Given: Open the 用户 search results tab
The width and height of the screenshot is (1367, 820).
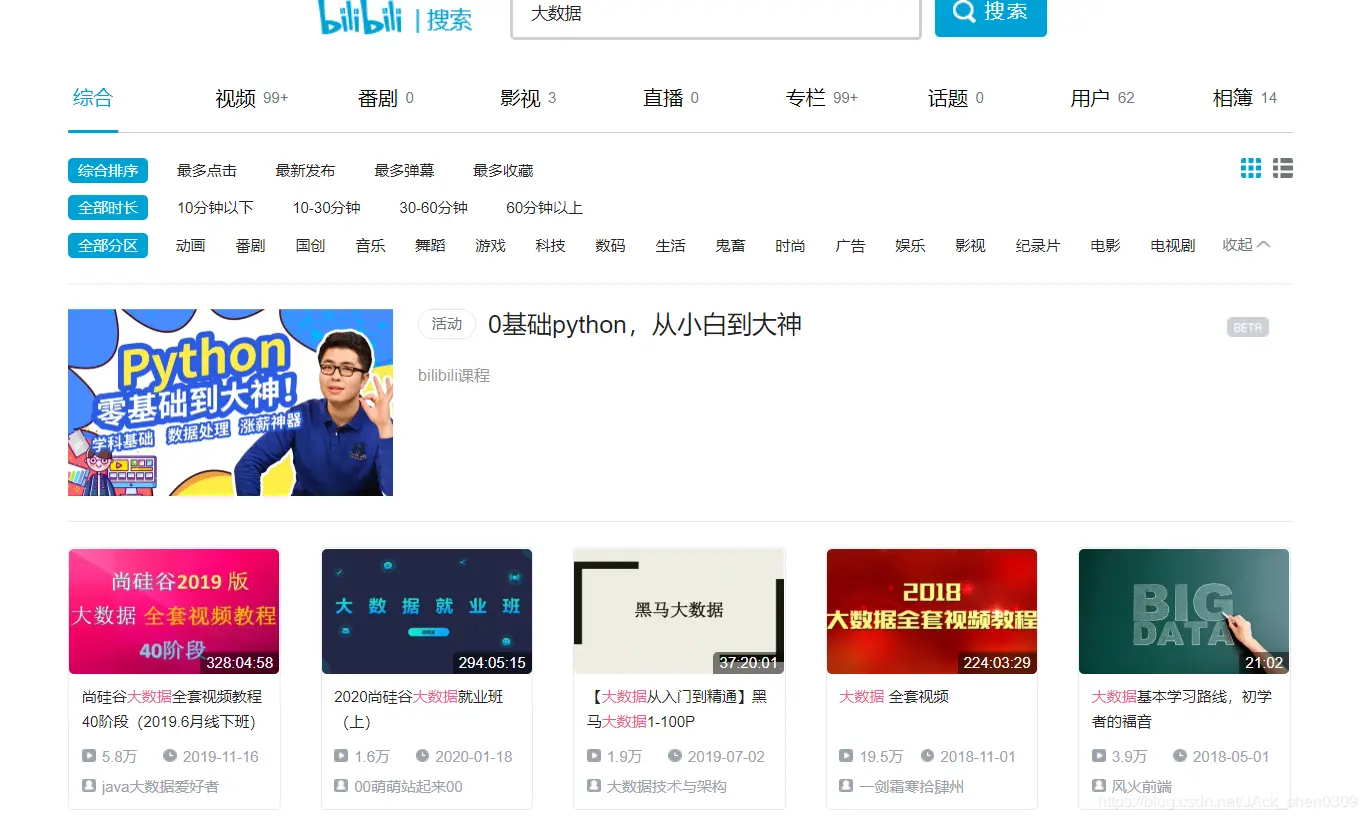Looking at the screenshot, I should pyautogui.click(x=1091, y=97).
